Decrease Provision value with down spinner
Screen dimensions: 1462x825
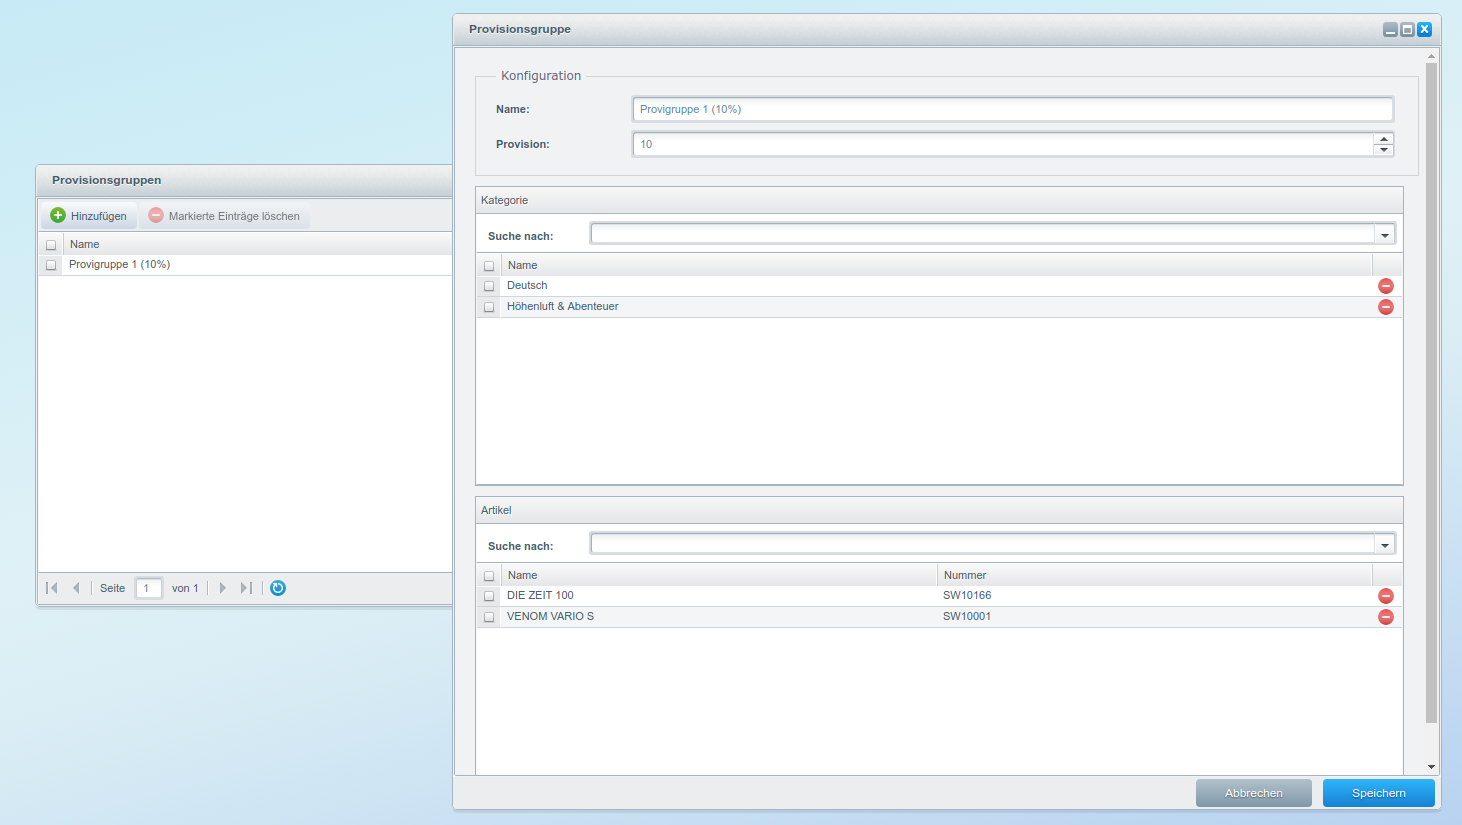click(1384, 150)
